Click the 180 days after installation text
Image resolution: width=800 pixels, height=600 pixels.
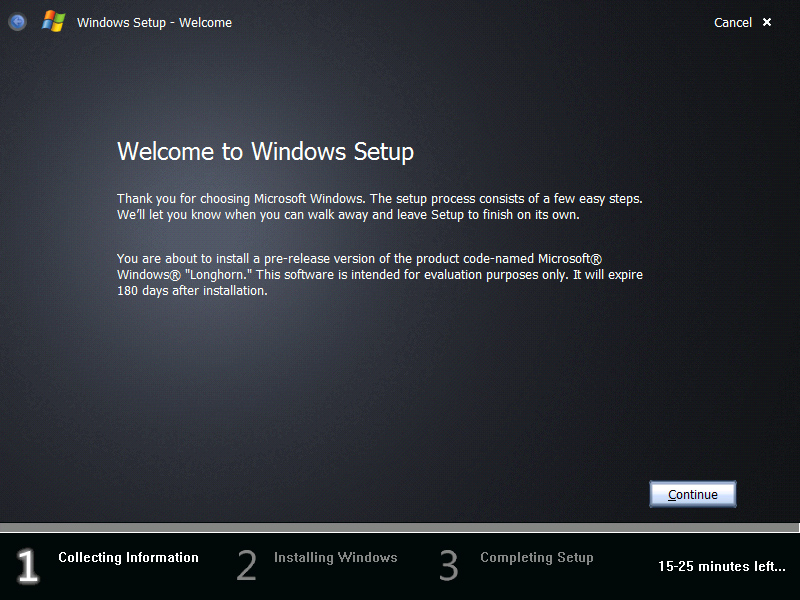(192, 290)
